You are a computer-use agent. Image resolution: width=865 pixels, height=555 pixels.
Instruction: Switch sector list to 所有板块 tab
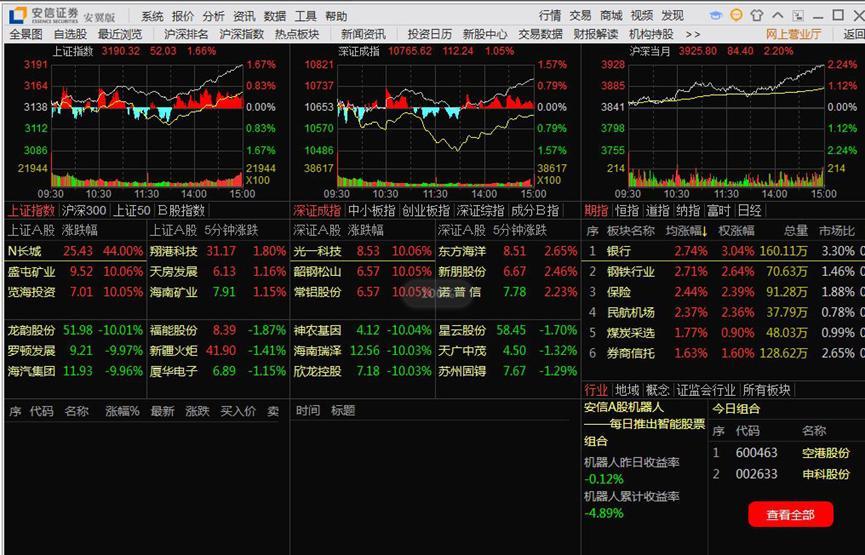pyautogui.click(x=766, y=390)
